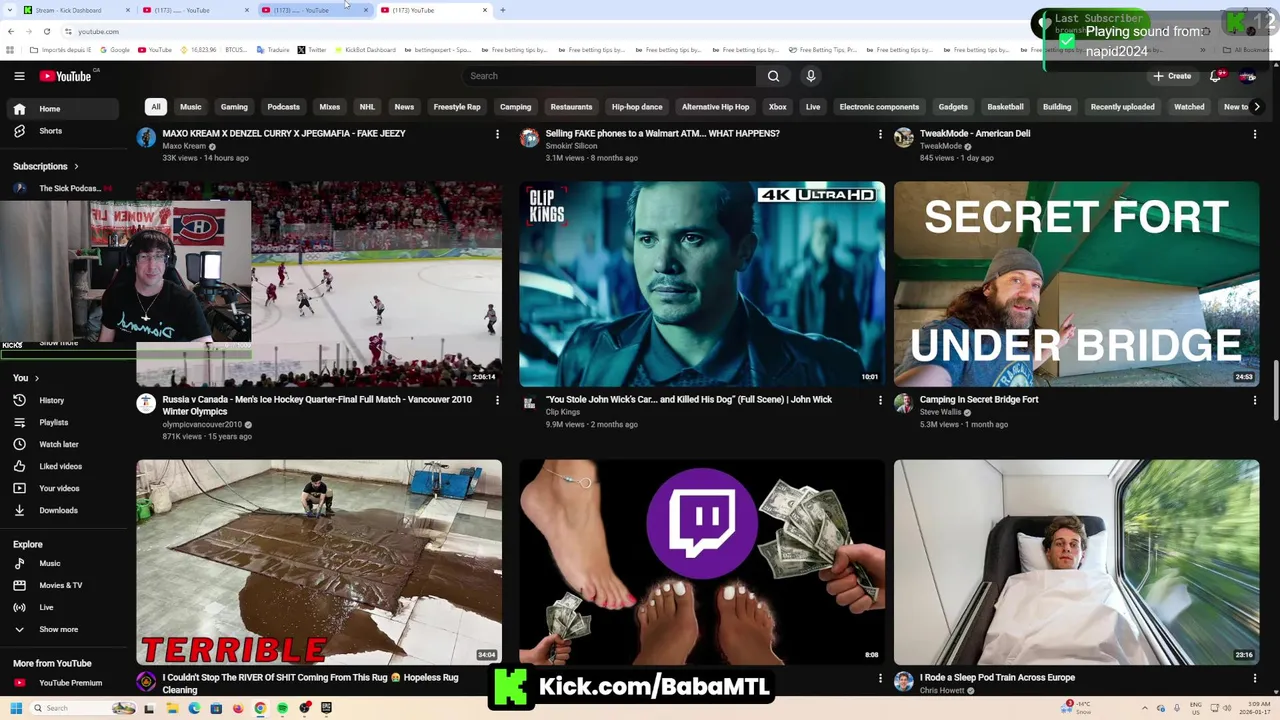This screenshot has height=720, width=1280.
Task: Show more category chips with right arrow
Action: pos(1257,107)
